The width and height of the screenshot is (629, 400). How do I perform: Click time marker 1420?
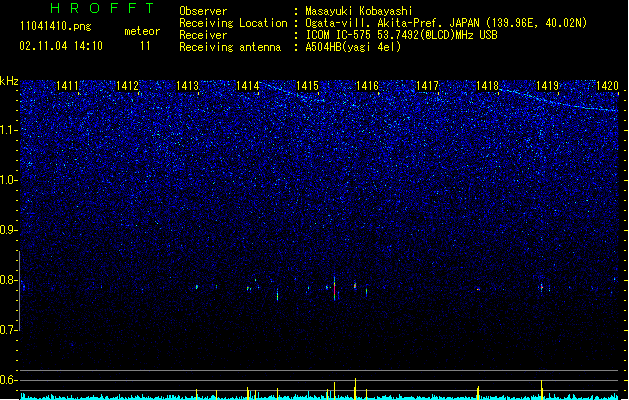point(607,86)
